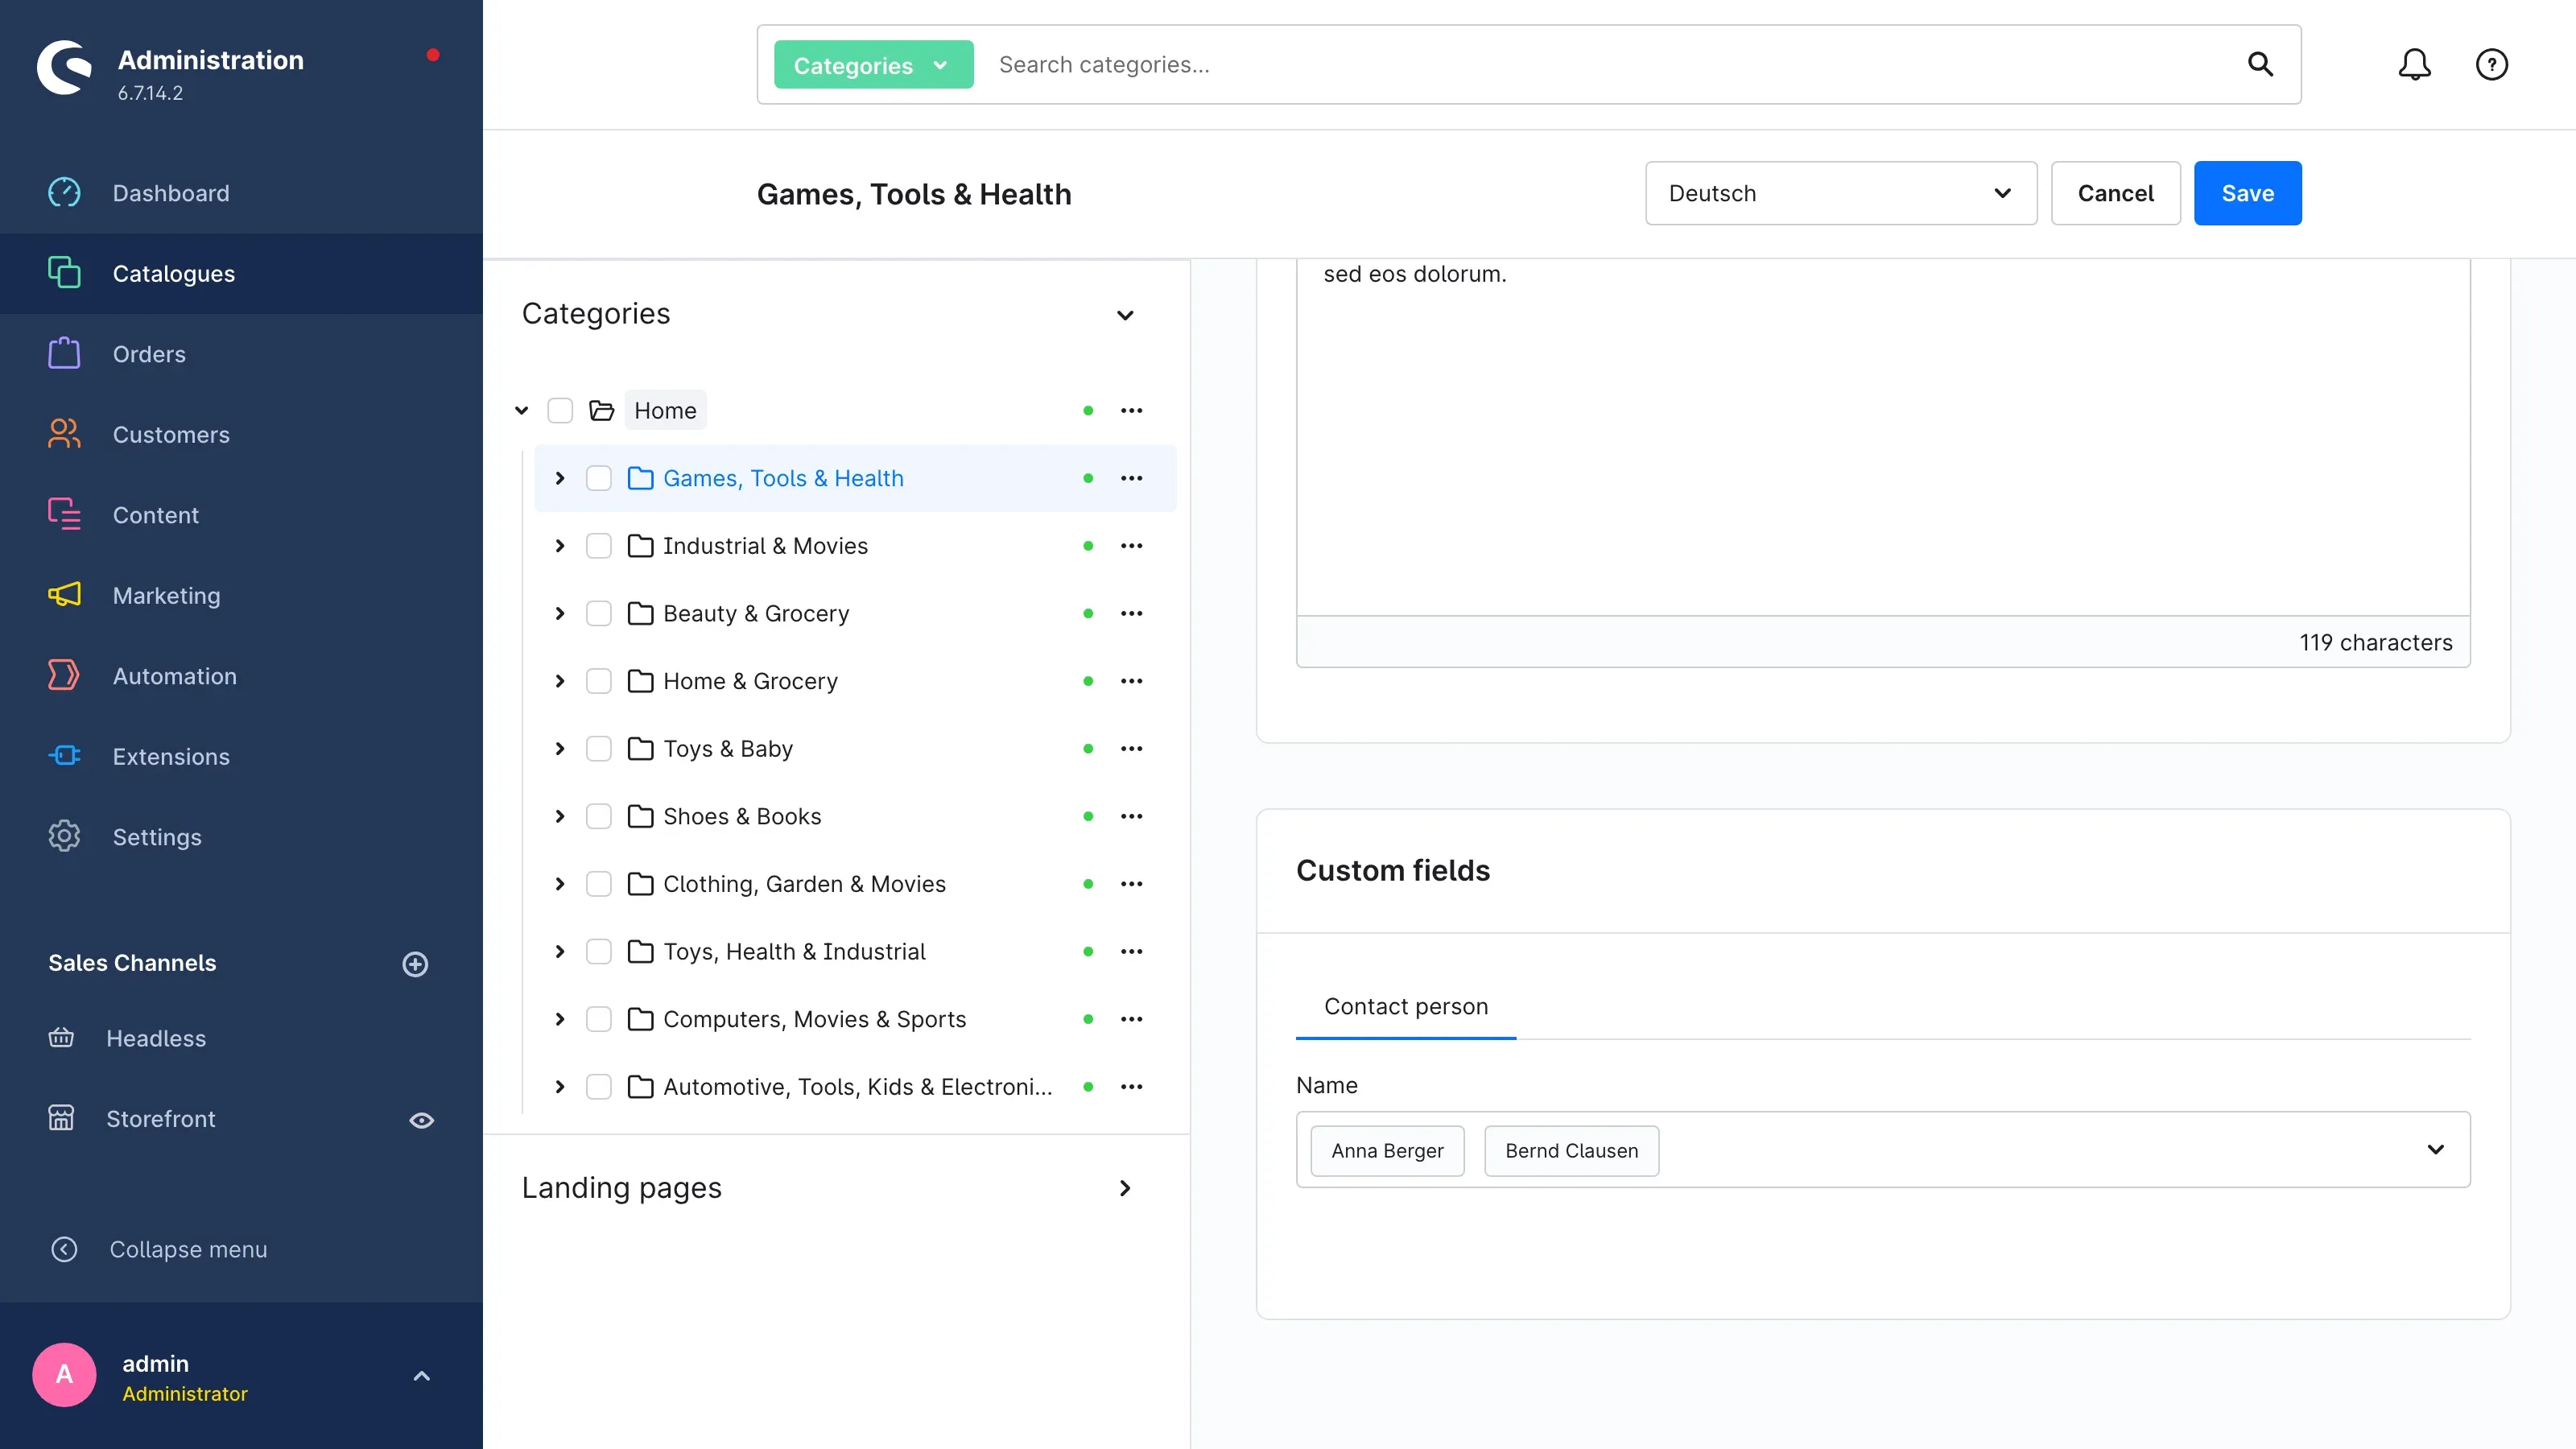Click the Cancel button
Screen dimensions: 2576x1449
[2115, 193]
